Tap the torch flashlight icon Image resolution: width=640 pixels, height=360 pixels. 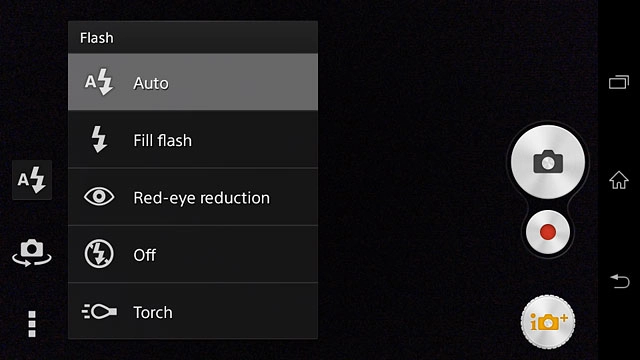99,311
